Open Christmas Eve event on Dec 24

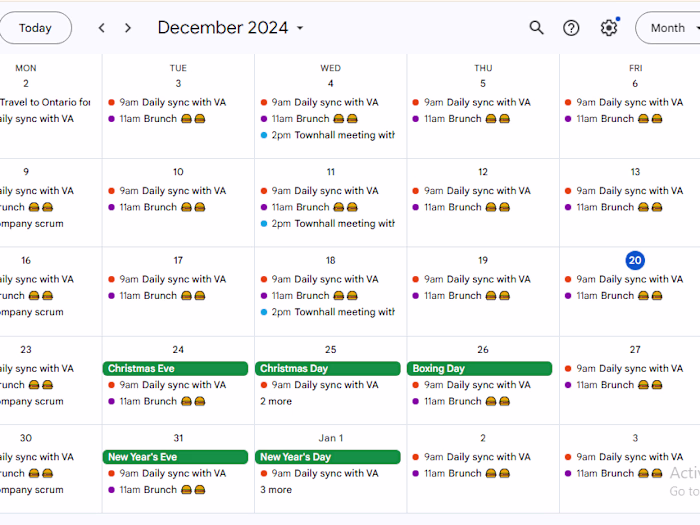(175, 368)
